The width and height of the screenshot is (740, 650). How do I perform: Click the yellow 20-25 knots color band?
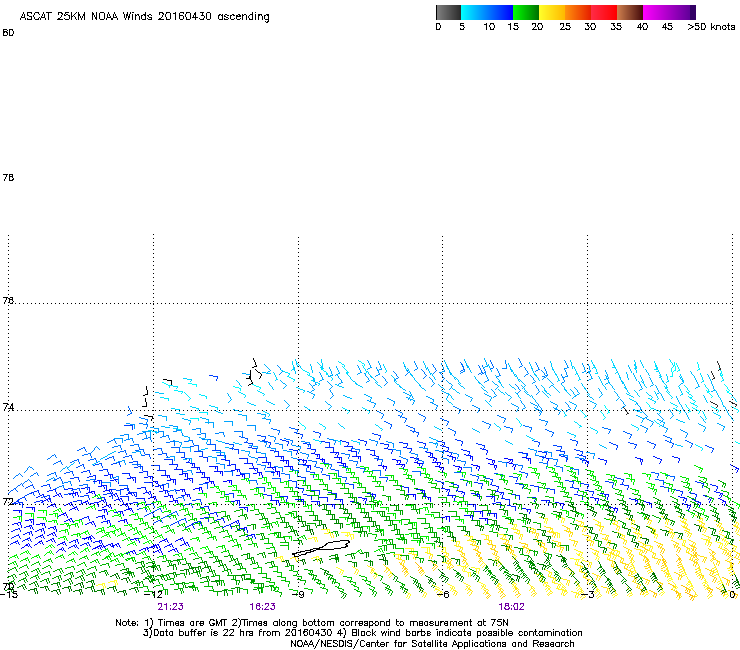(552, 12)
